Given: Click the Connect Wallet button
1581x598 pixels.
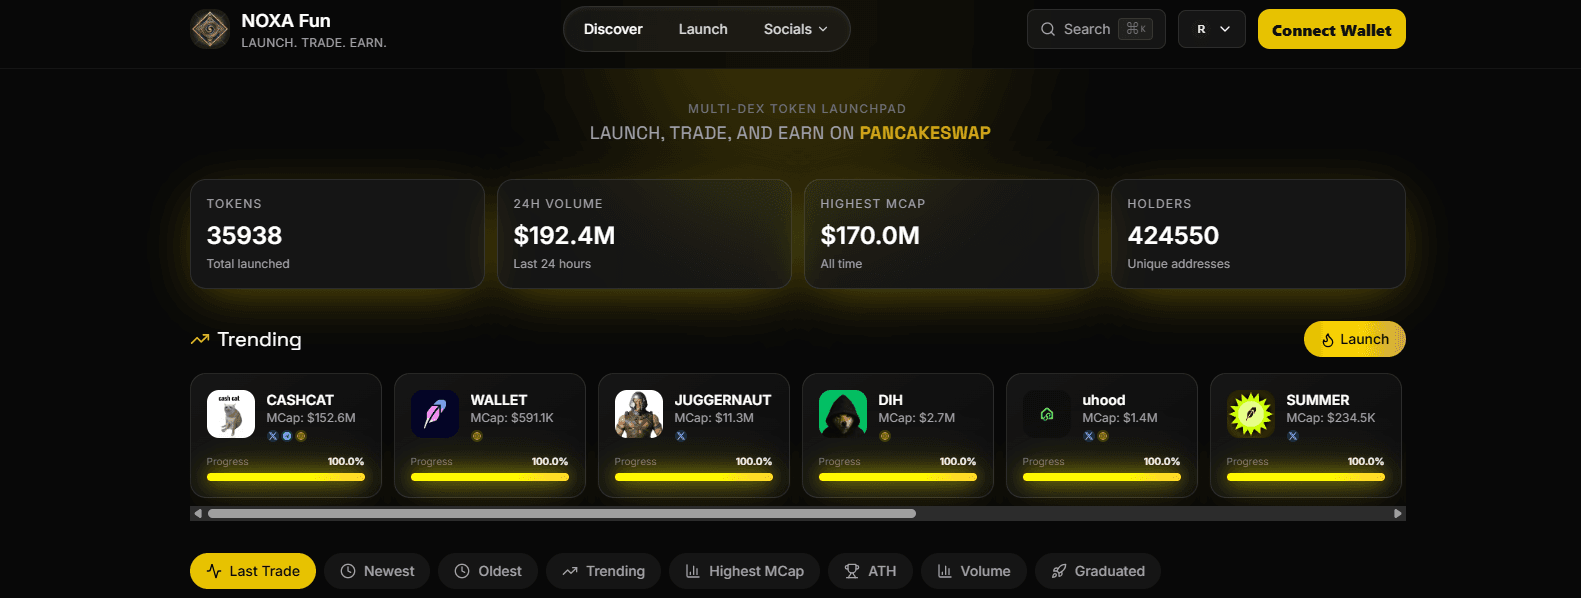Looking at the screenshot, I should [x=1332, y=29].
